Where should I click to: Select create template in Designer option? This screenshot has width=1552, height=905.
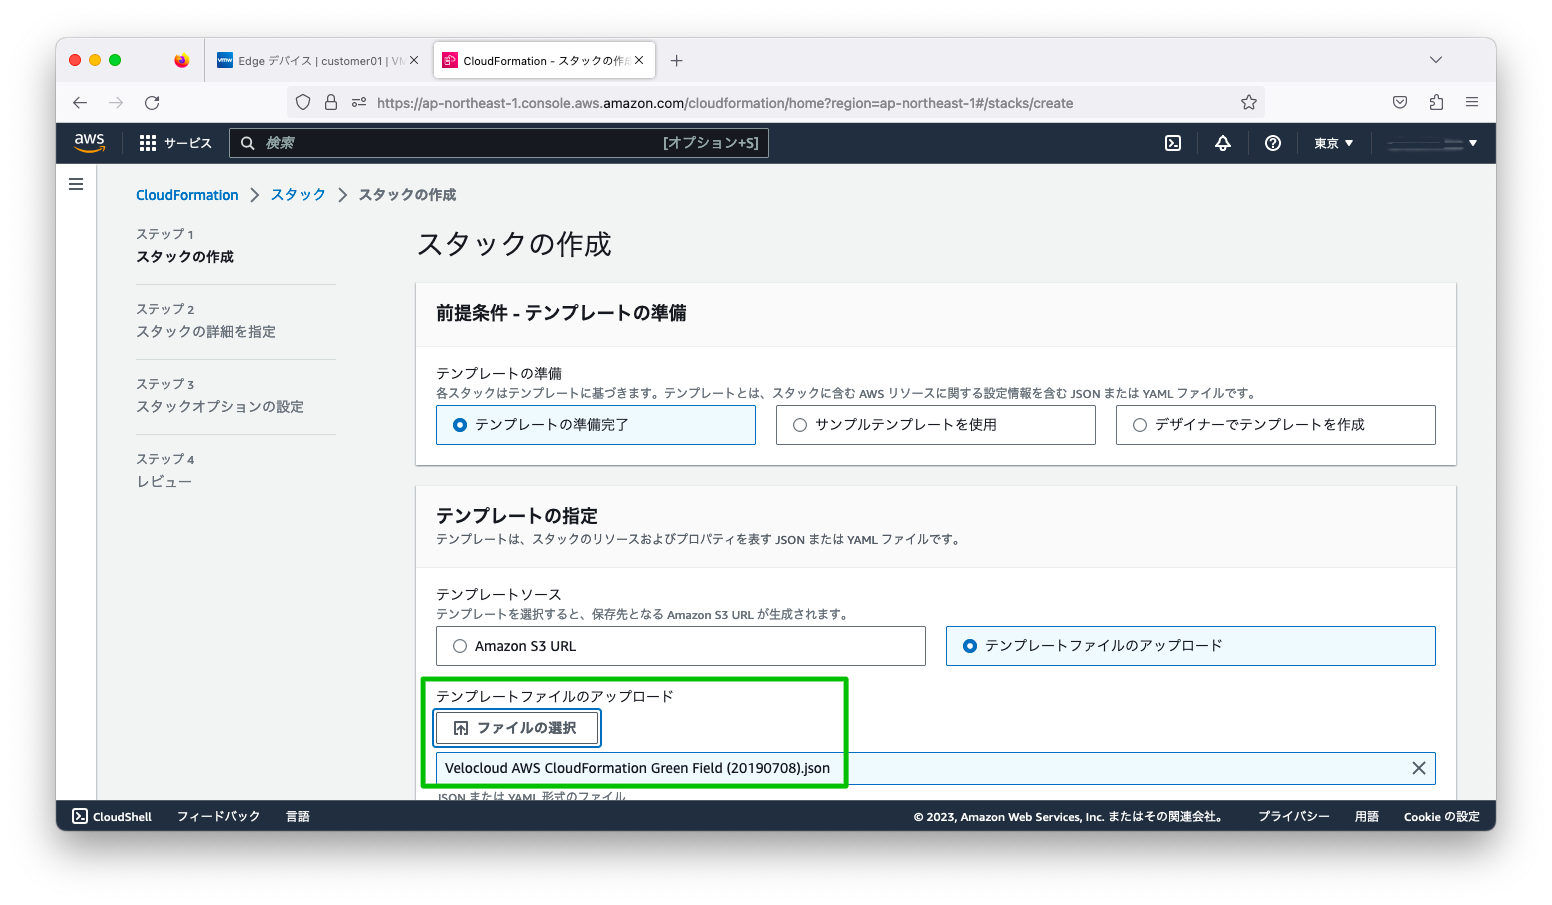click(1276, 425)
